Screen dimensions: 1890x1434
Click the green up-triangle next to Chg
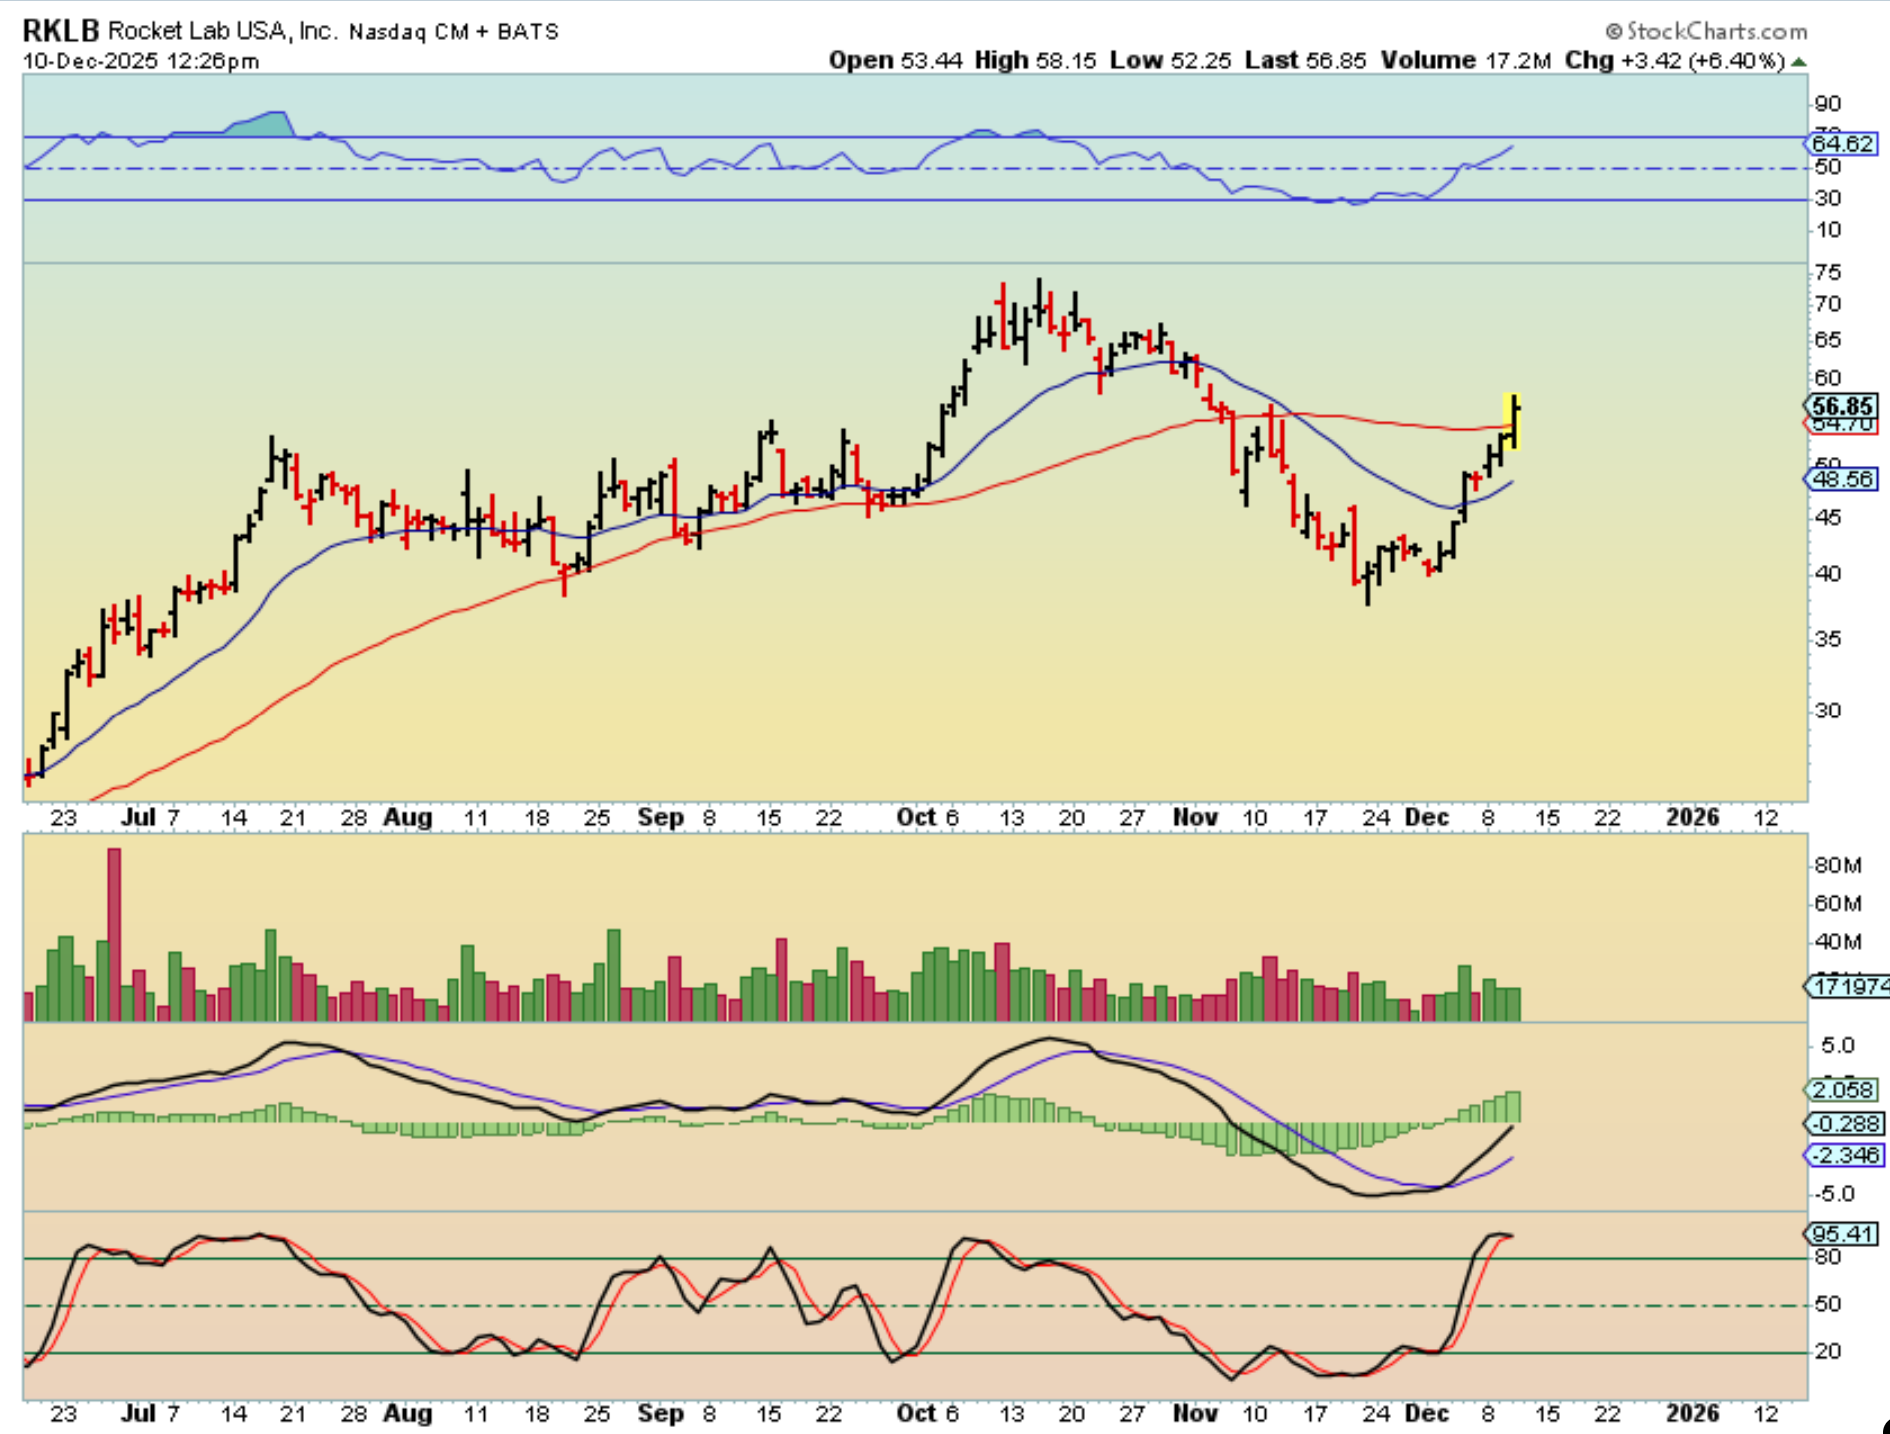tap(1799, 62)
